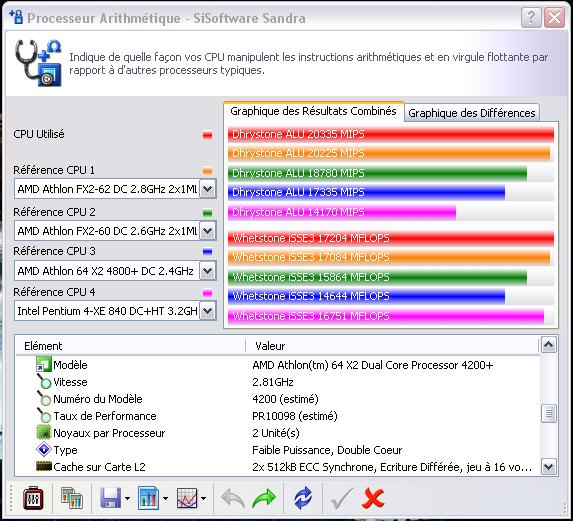The image size is (573, 521).
Task: Open the dropdown arrow next to bar chart icon
Action: point(166,498)
